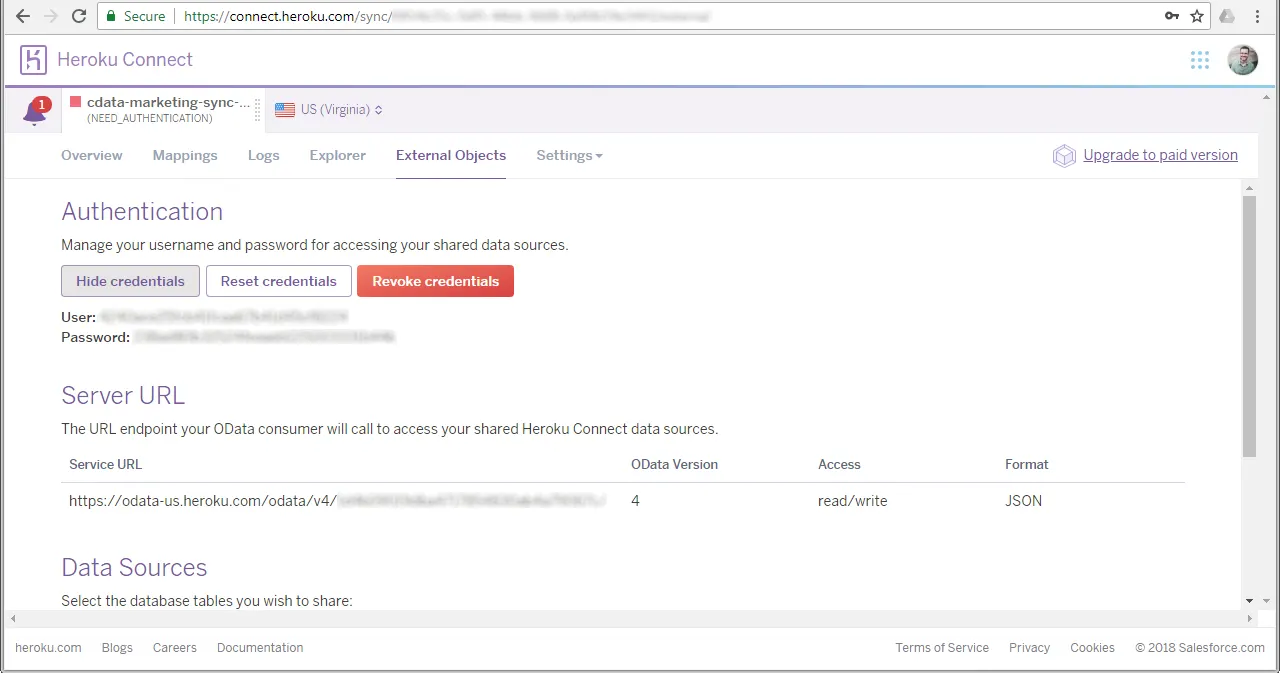This screenshot has height=673, width=1280.
Task: Select the External Objects tab
Action: [451, 156]
